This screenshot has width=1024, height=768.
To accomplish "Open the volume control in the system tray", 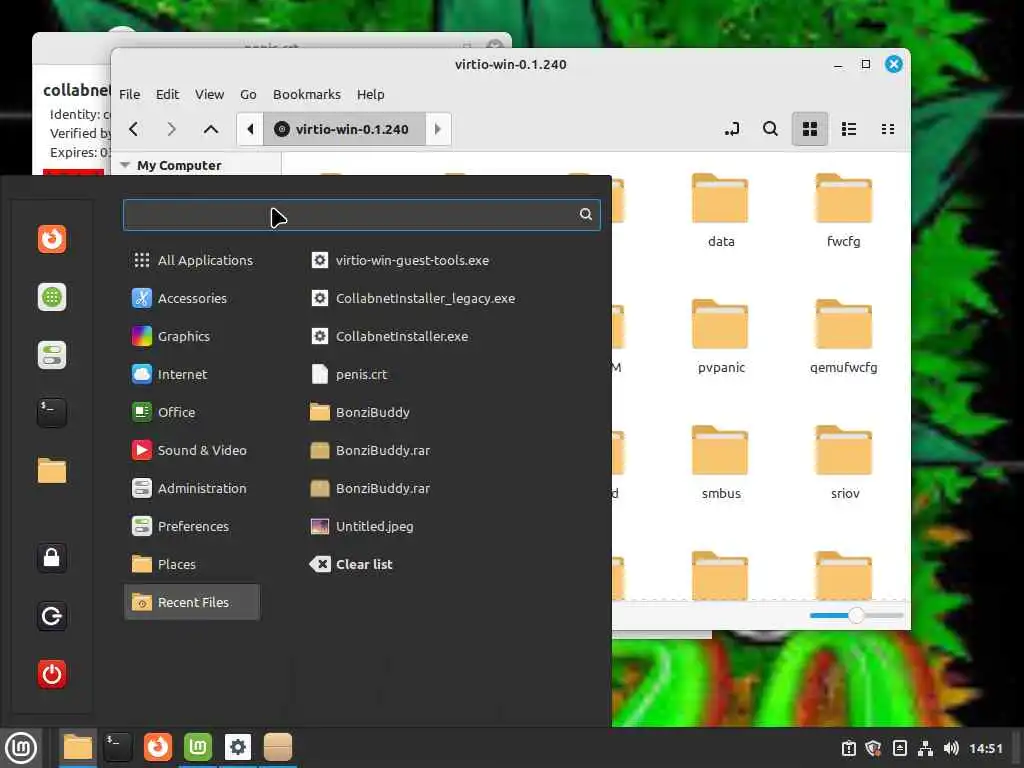I will tap(951, 748).
